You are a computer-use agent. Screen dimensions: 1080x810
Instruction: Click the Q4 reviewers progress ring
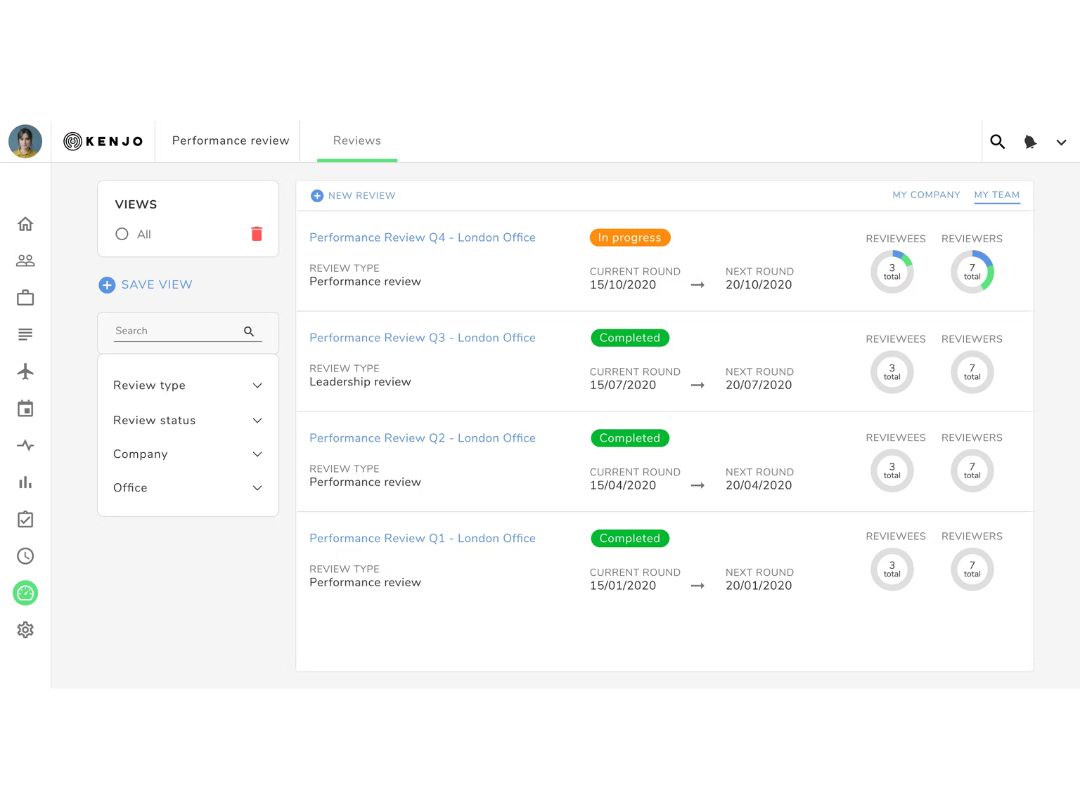pyautogui.click(x=972, y=272)
